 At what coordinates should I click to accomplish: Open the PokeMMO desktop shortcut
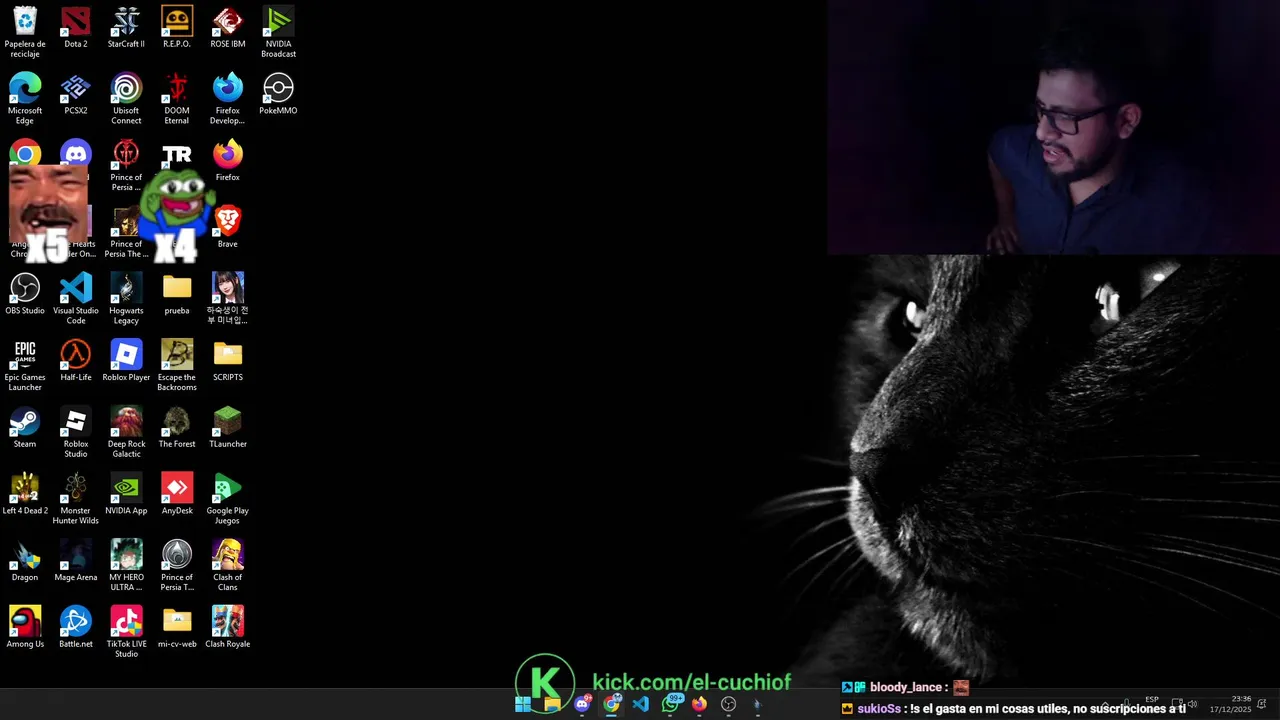pos(278,94)
